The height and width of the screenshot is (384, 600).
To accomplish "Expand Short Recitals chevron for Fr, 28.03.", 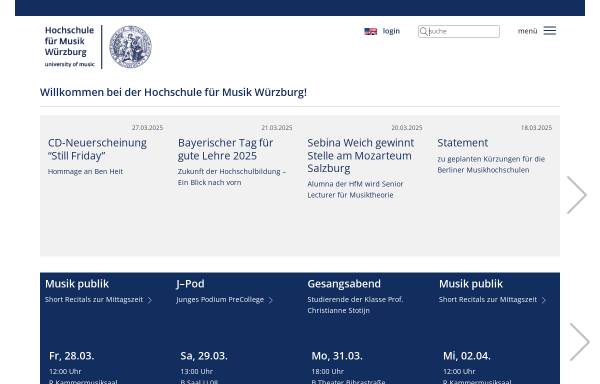I will pos(150,300).
